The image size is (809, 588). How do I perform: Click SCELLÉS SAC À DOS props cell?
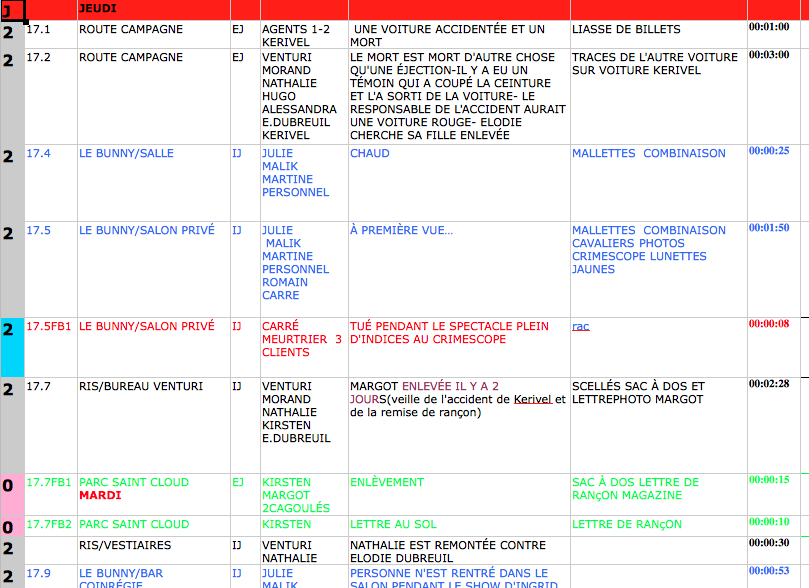pos(658,425)
